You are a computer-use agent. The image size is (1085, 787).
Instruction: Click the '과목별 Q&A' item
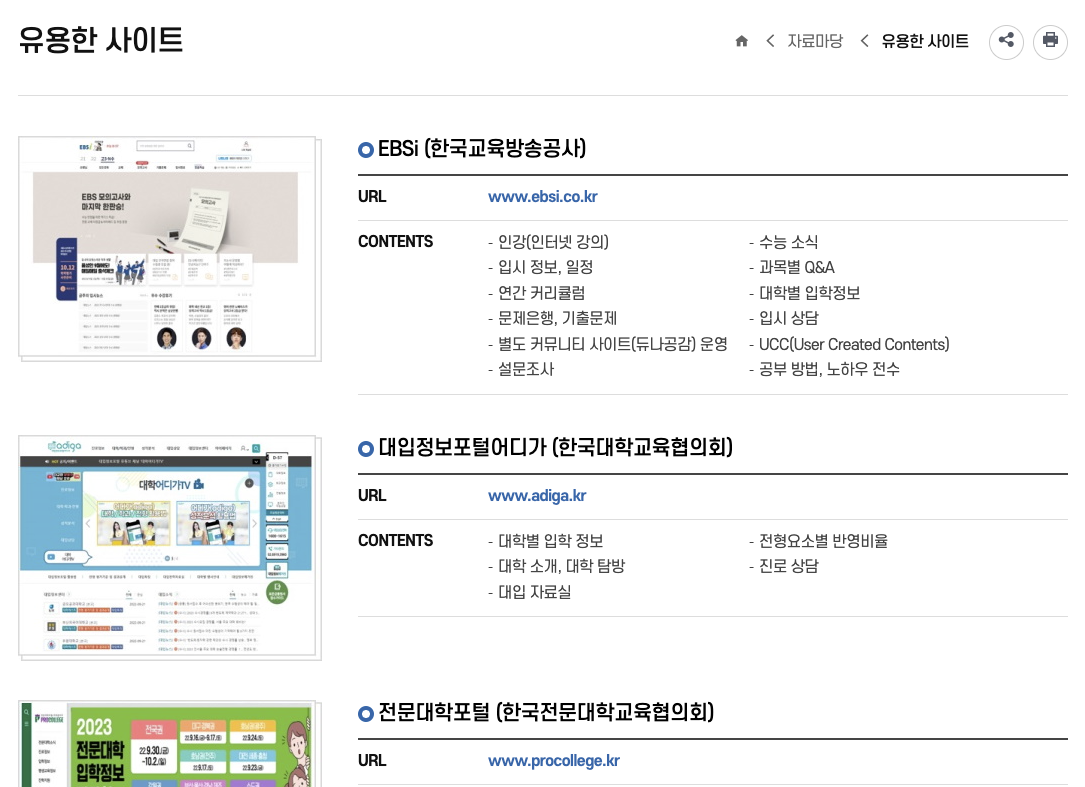792,267
